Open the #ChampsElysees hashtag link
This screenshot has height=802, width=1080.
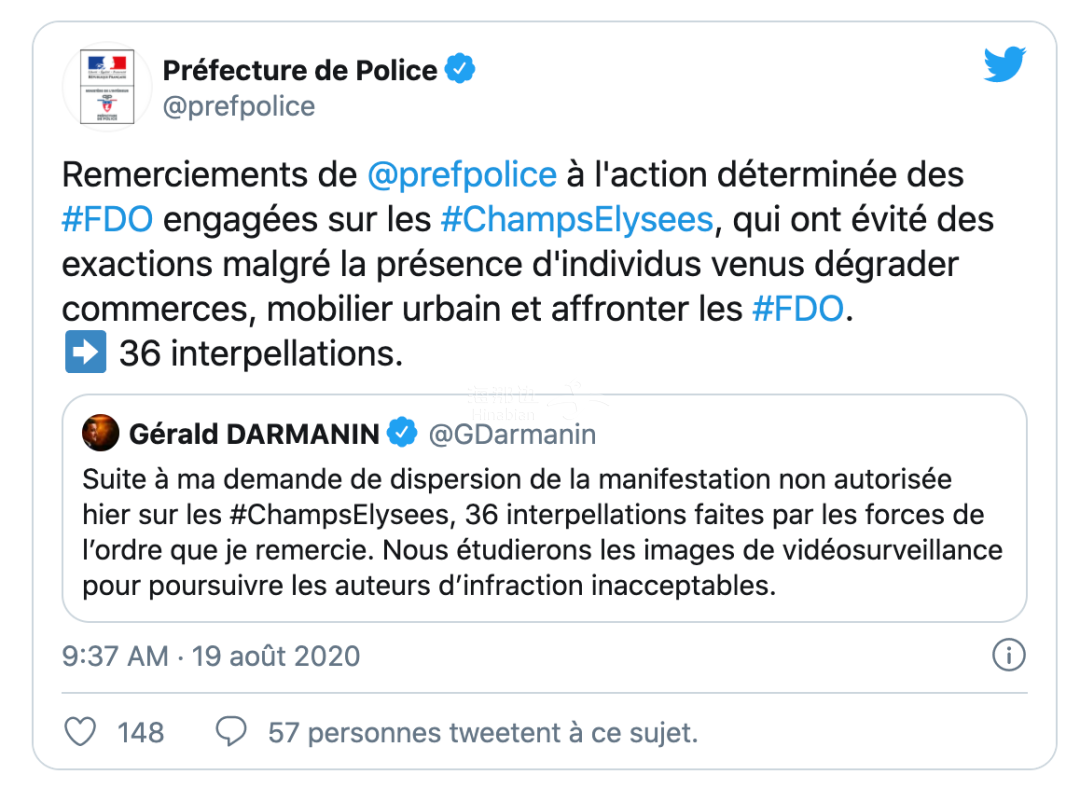(577, 219)
